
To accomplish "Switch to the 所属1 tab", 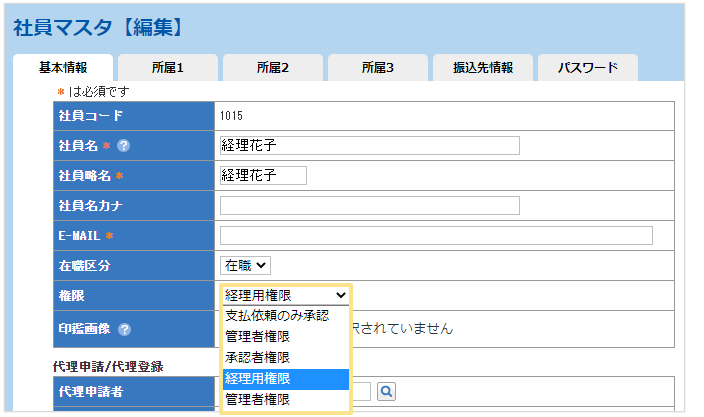I will pyautogui.click(x=167, y=68).
